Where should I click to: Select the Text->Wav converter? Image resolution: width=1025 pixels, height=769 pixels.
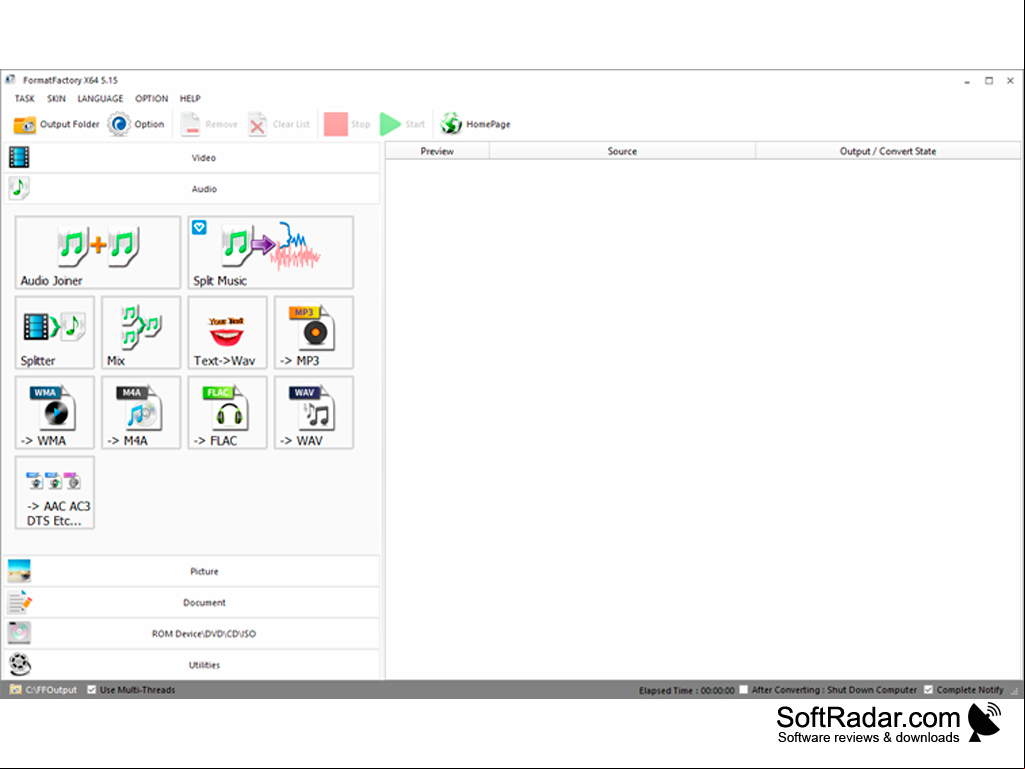(x=227, y=332)
